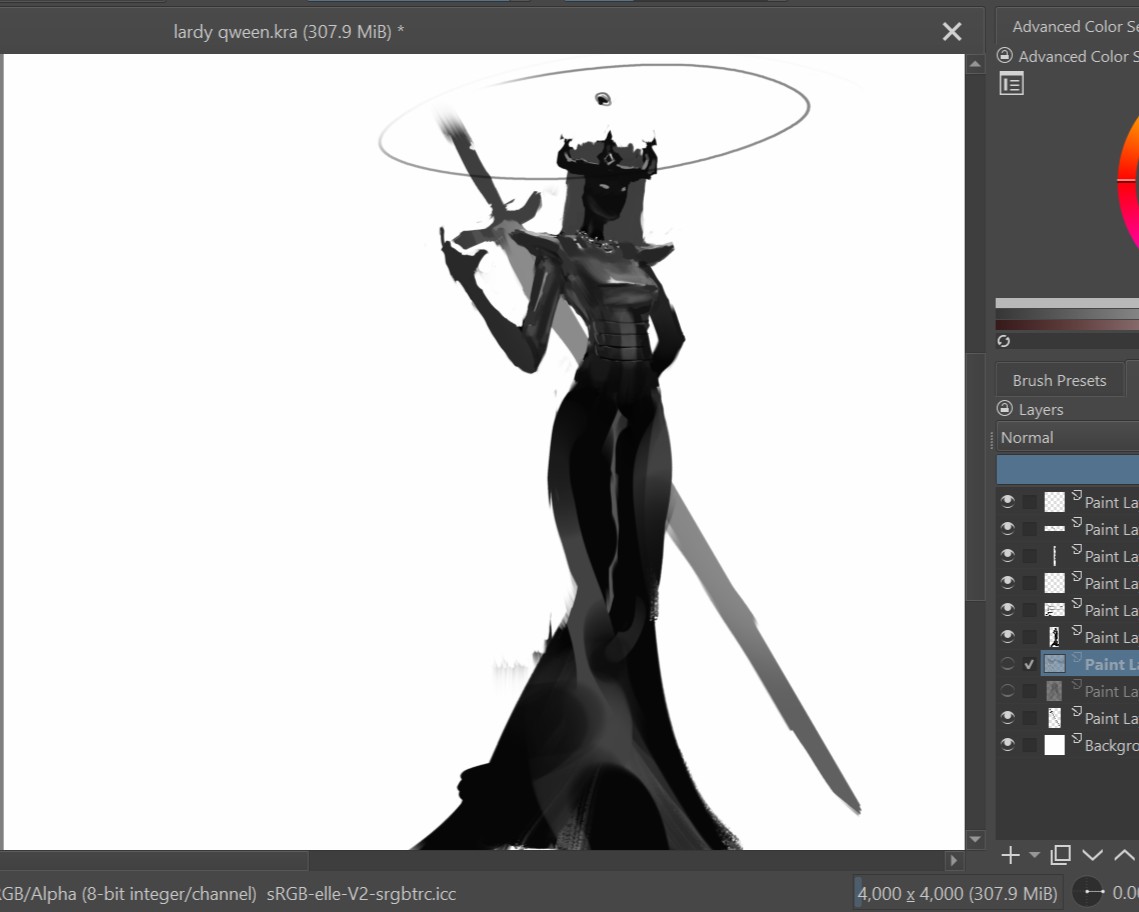Add a new layer with the plus icon

1010,855
